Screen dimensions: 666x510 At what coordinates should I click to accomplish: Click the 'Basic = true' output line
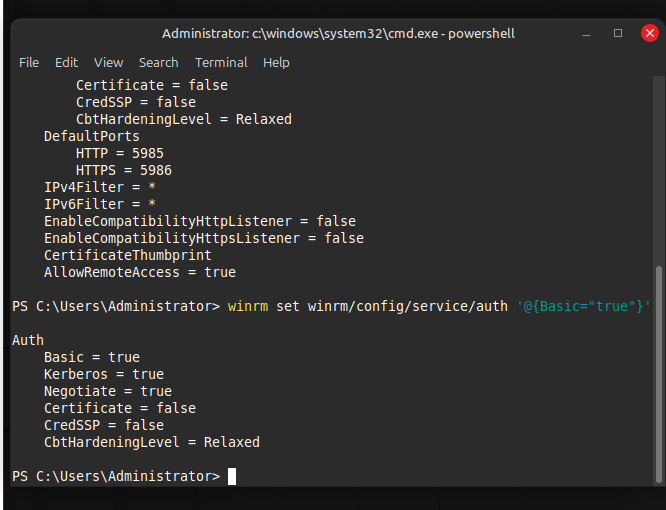[x=92, y=357]
